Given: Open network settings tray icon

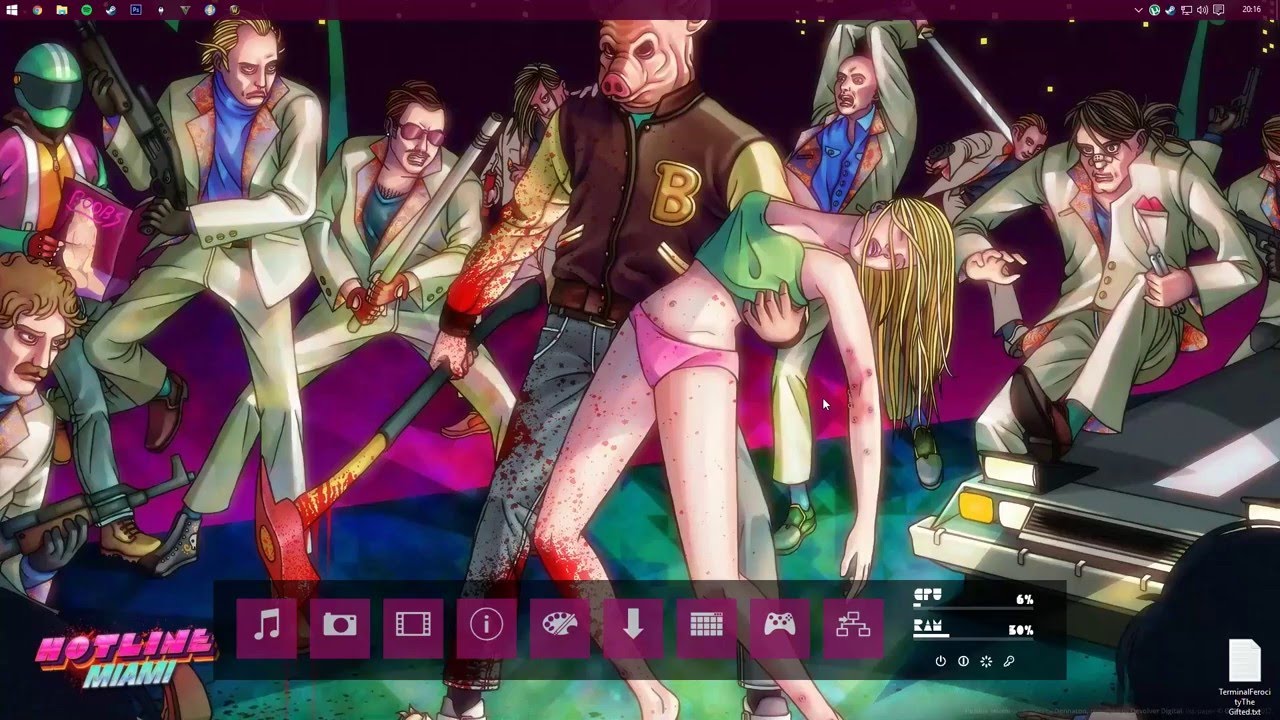Looking at the screenshot, I should 1186,10.
